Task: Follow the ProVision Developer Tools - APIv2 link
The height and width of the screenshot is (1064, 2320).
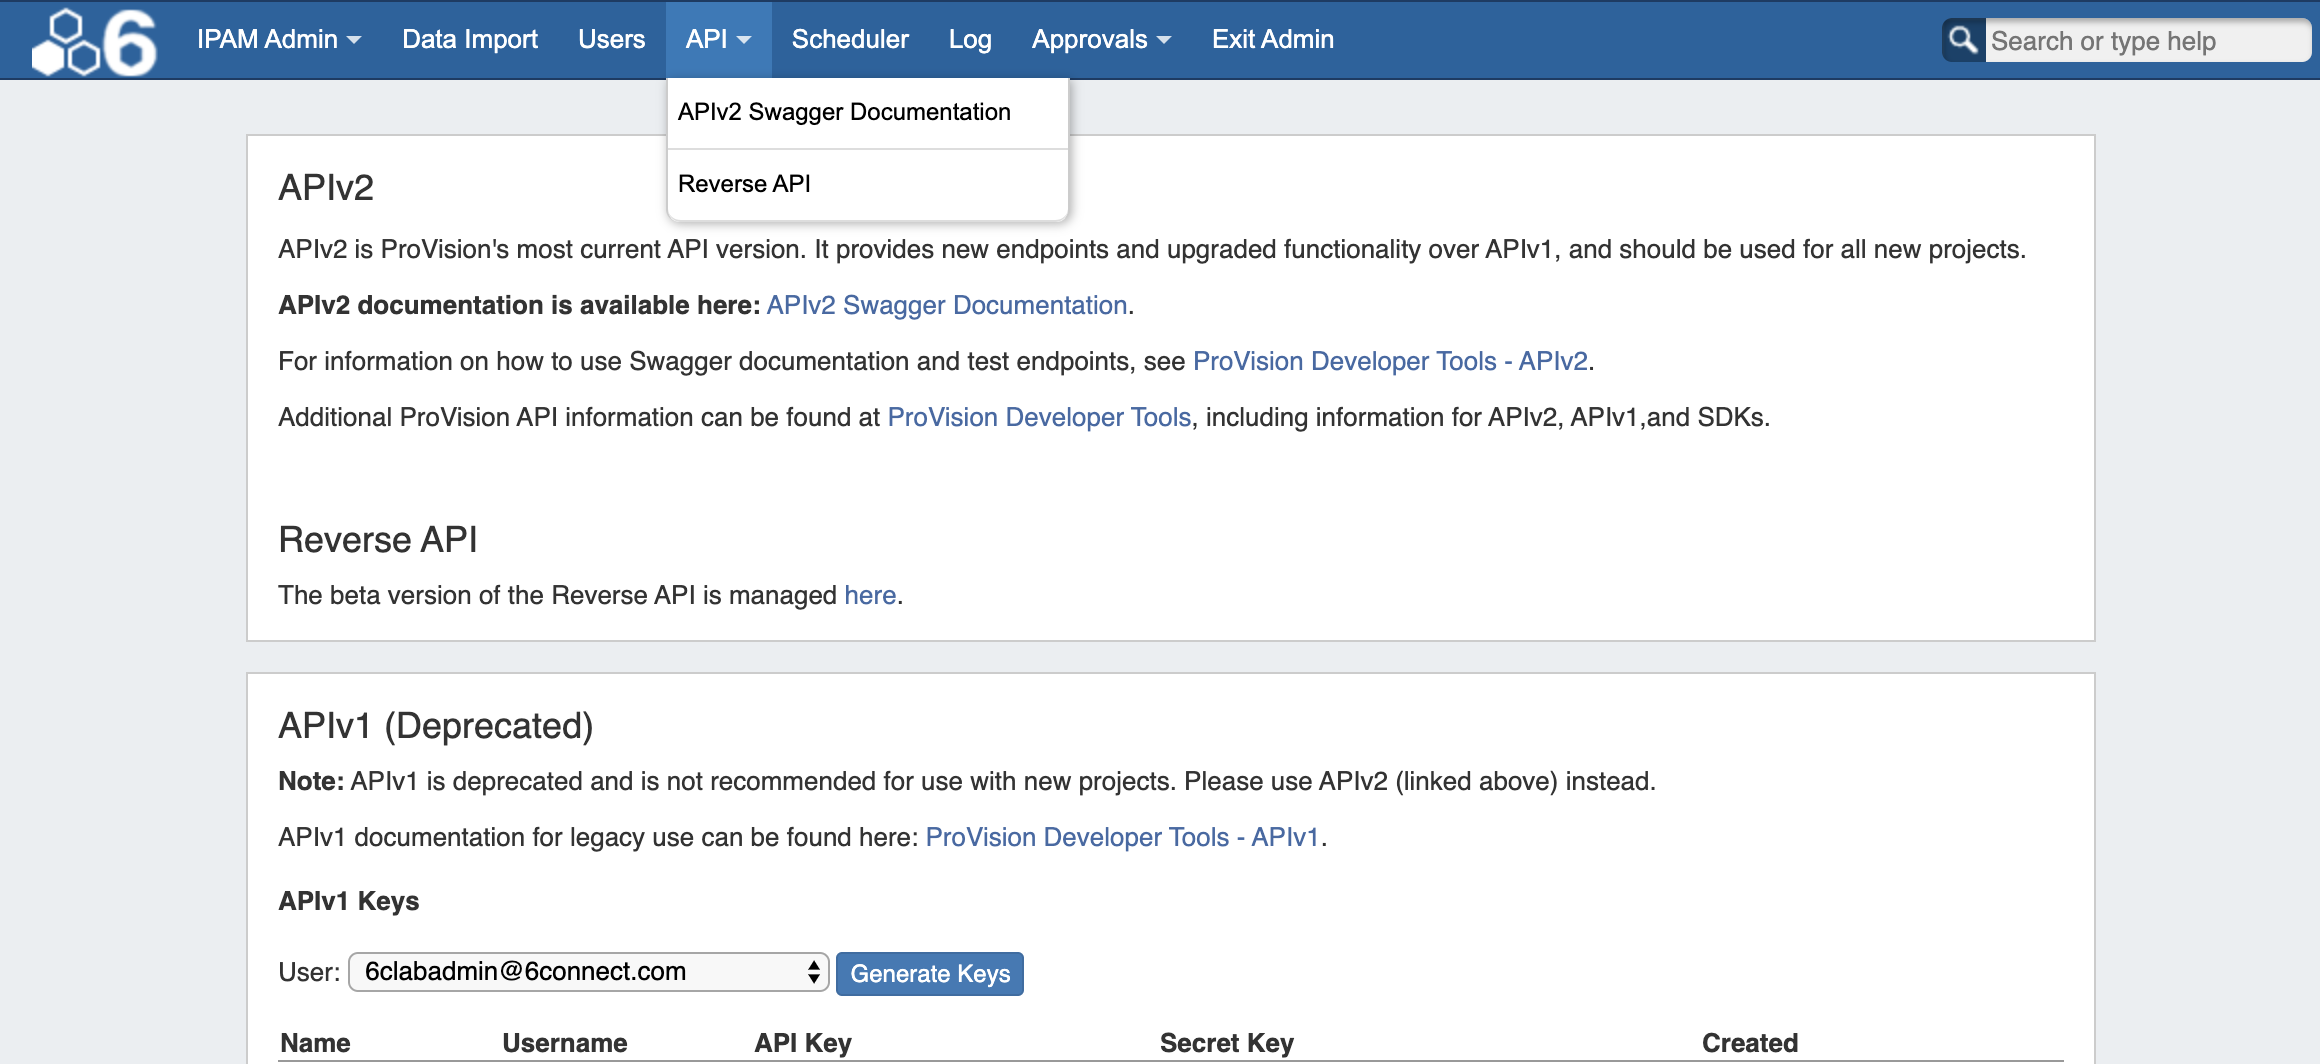Action: 1389,361
